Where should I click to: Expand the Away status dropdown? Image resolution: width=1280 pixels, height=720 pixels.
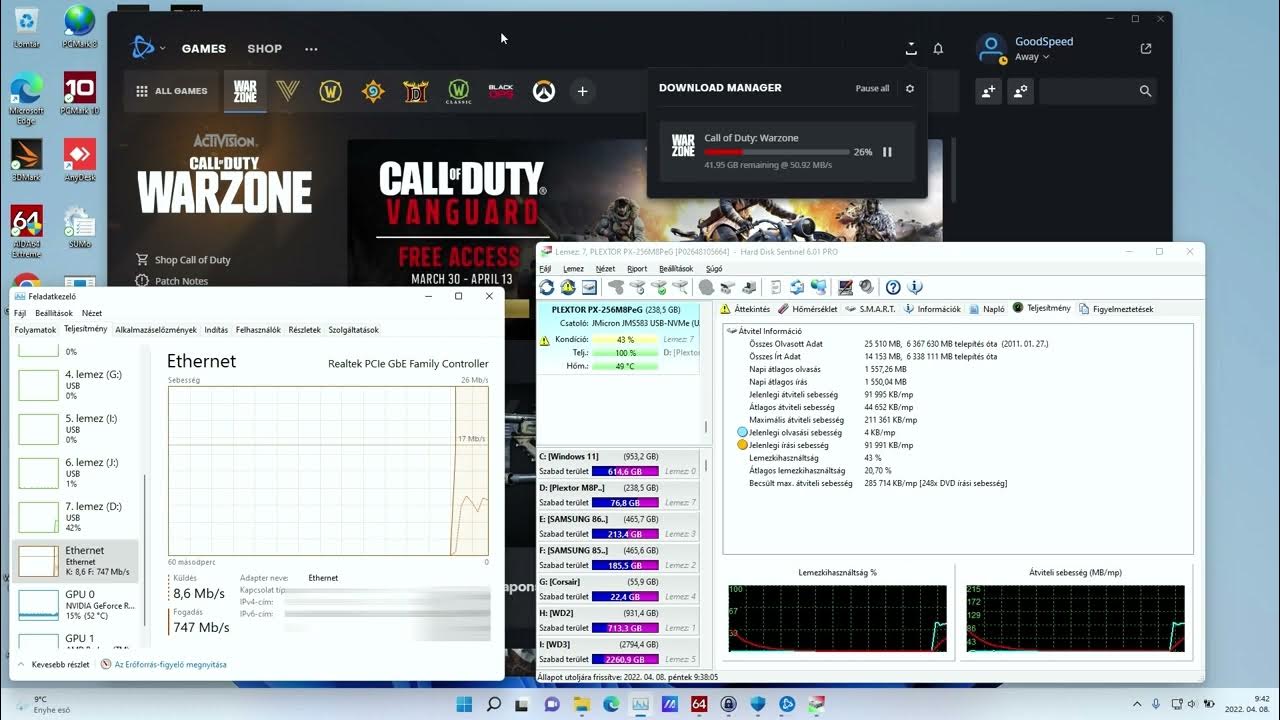tap(1032, 57)
